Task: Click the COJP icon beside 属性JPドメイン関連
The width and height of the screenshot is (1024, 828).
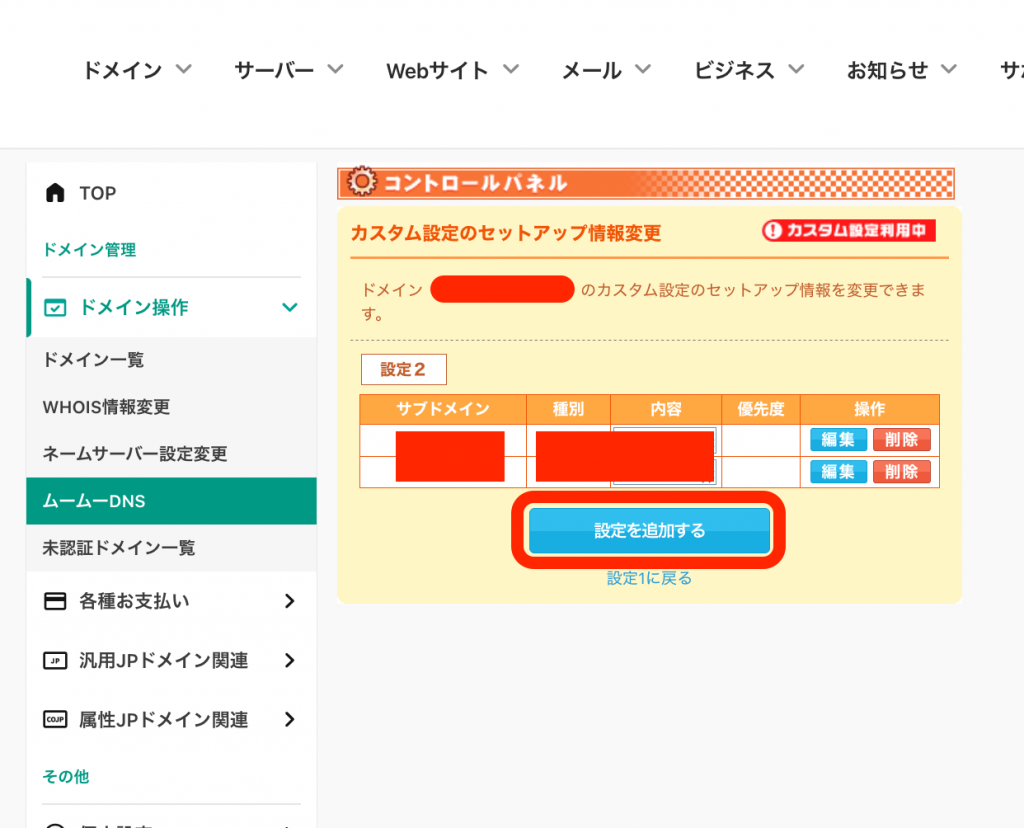Action: tap(57, 719)
